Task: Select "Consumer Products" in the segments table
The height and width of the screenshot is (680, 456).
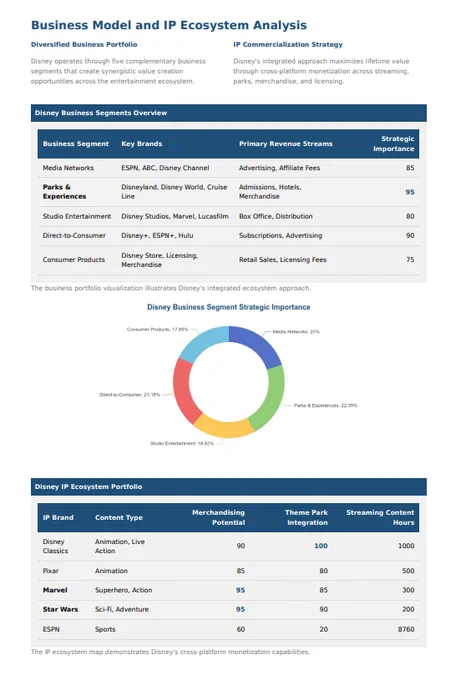Action: point(74,260)
